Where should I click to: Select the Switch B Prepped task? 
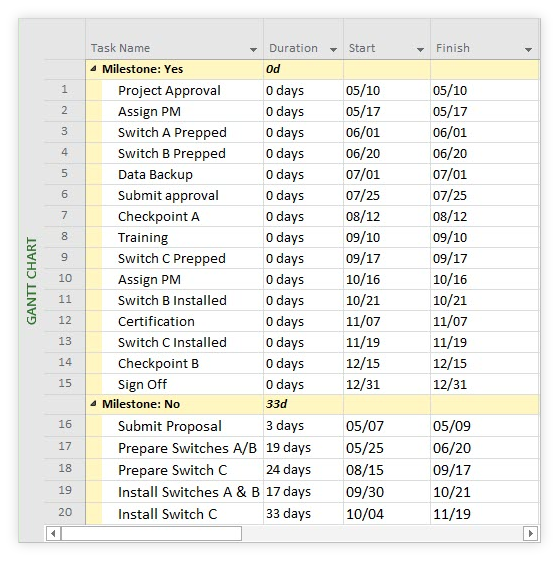pyautogui.click(x=172, y=153)
